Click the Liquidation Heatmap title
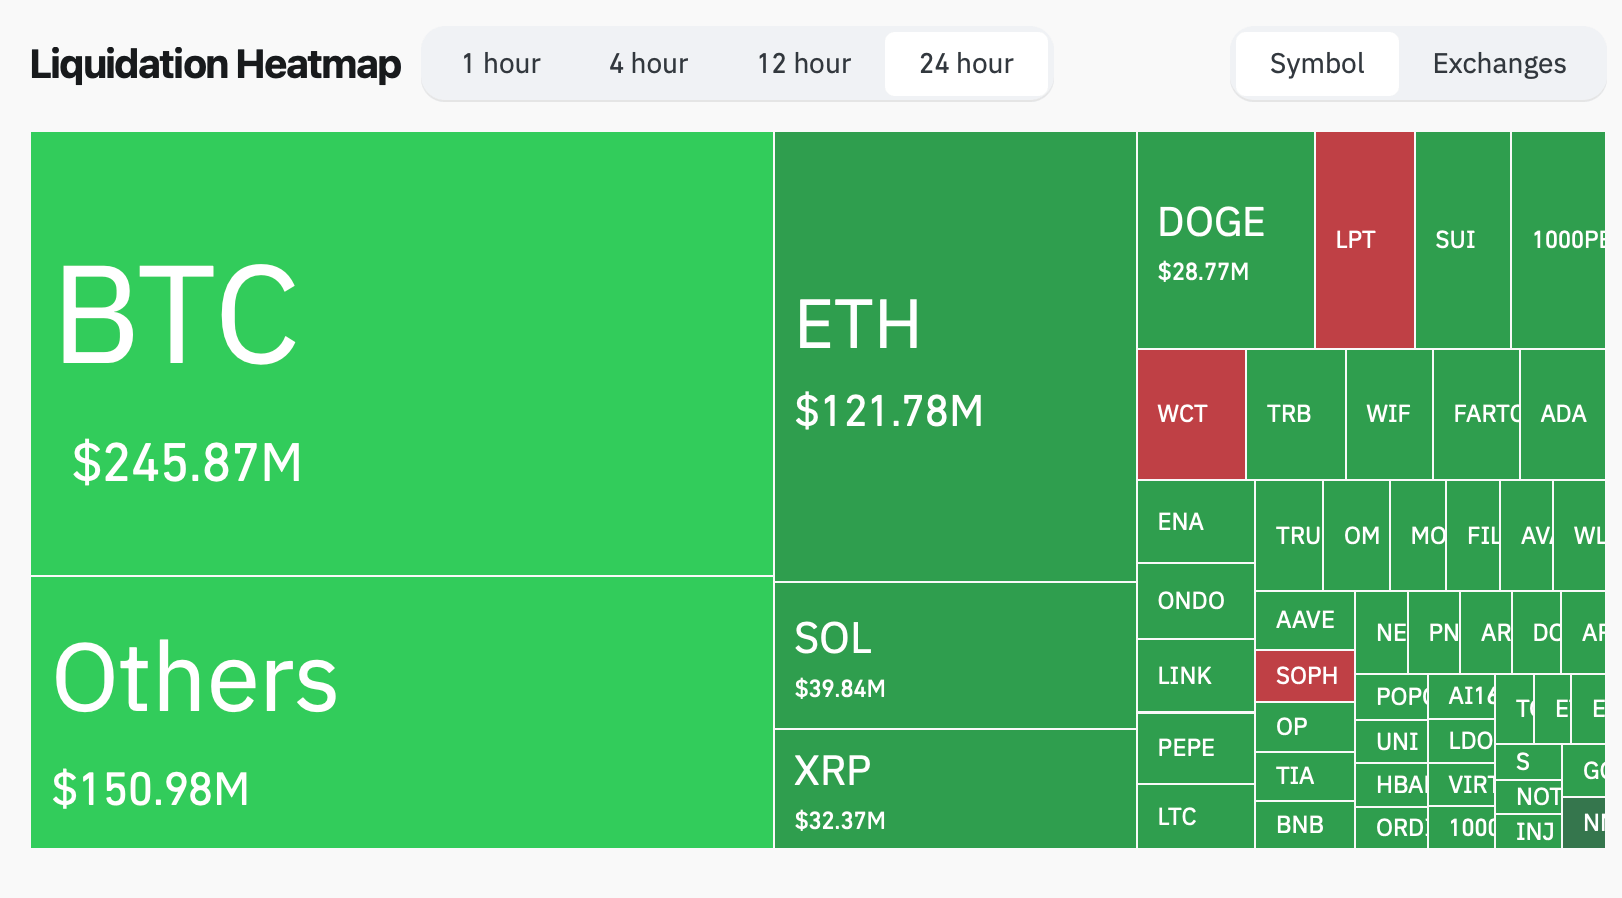This screenshot has width=1622, height=898. click(215, 63)
